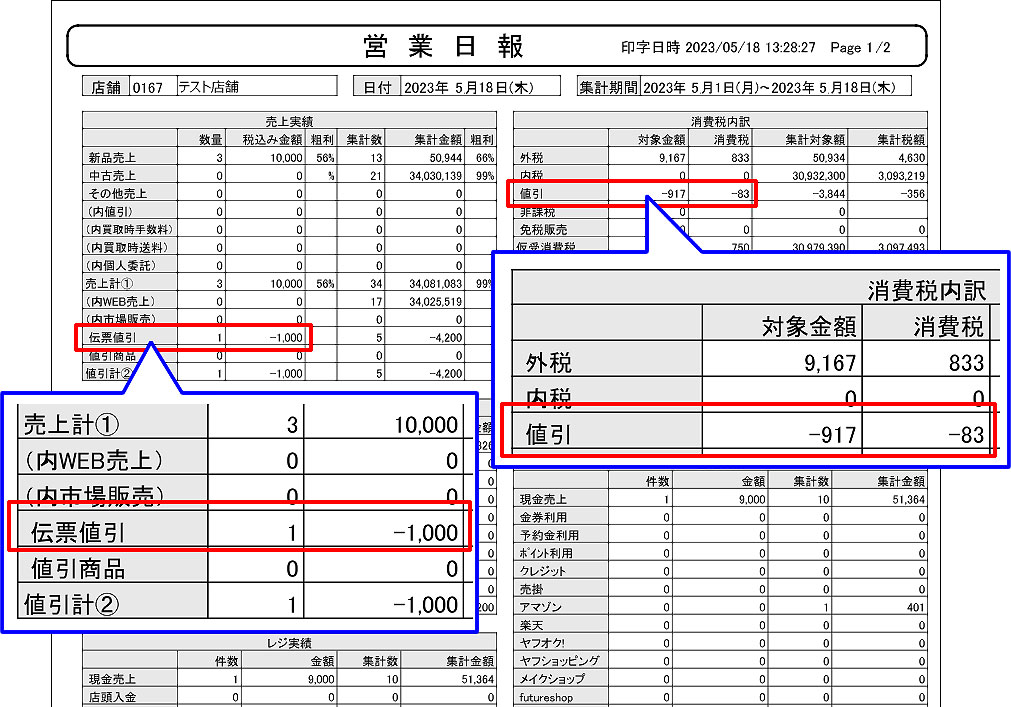Click the Page 1/2 indicator
The image size is (1011, 707).
tap(860, 48)
